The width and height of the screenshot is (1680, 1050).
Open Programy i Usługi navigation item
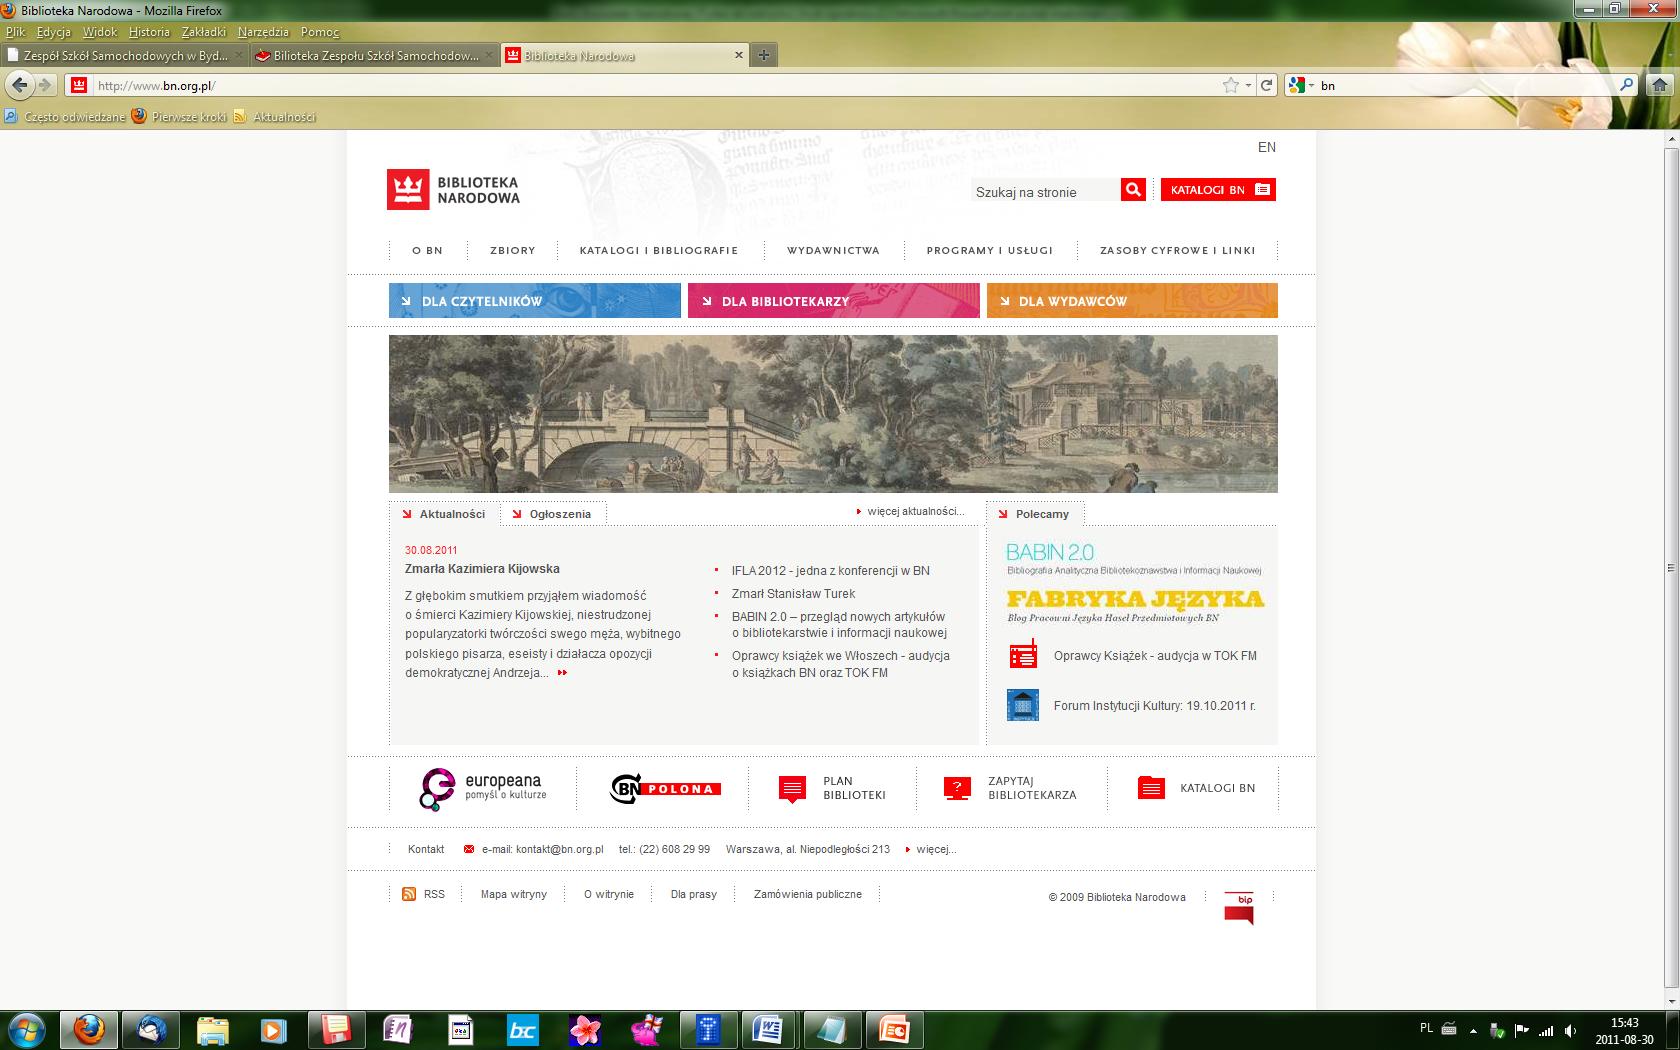point(990,250)
